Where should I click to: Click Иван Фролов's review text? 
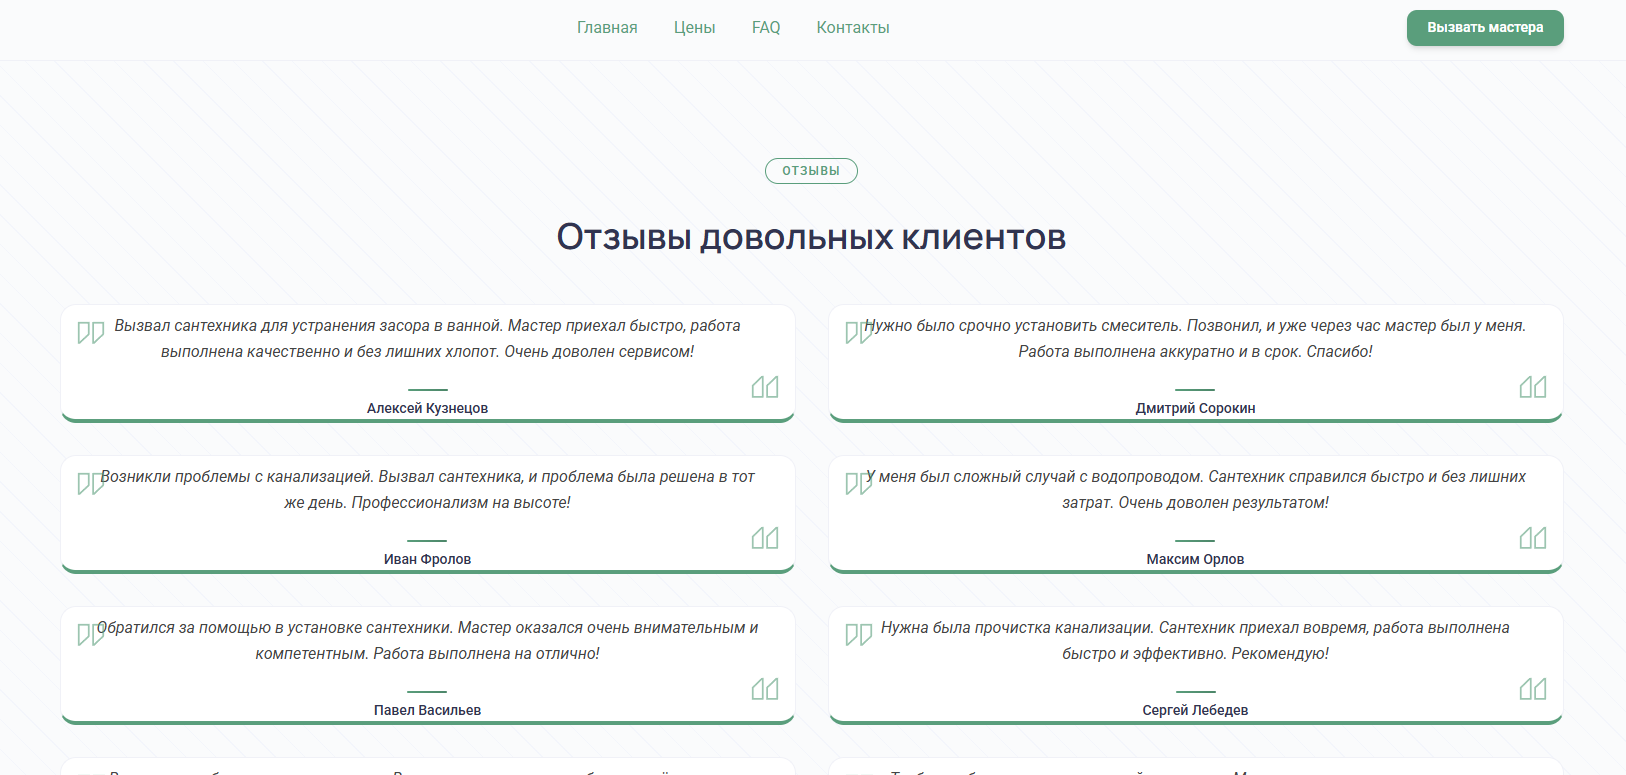point(427,490)
